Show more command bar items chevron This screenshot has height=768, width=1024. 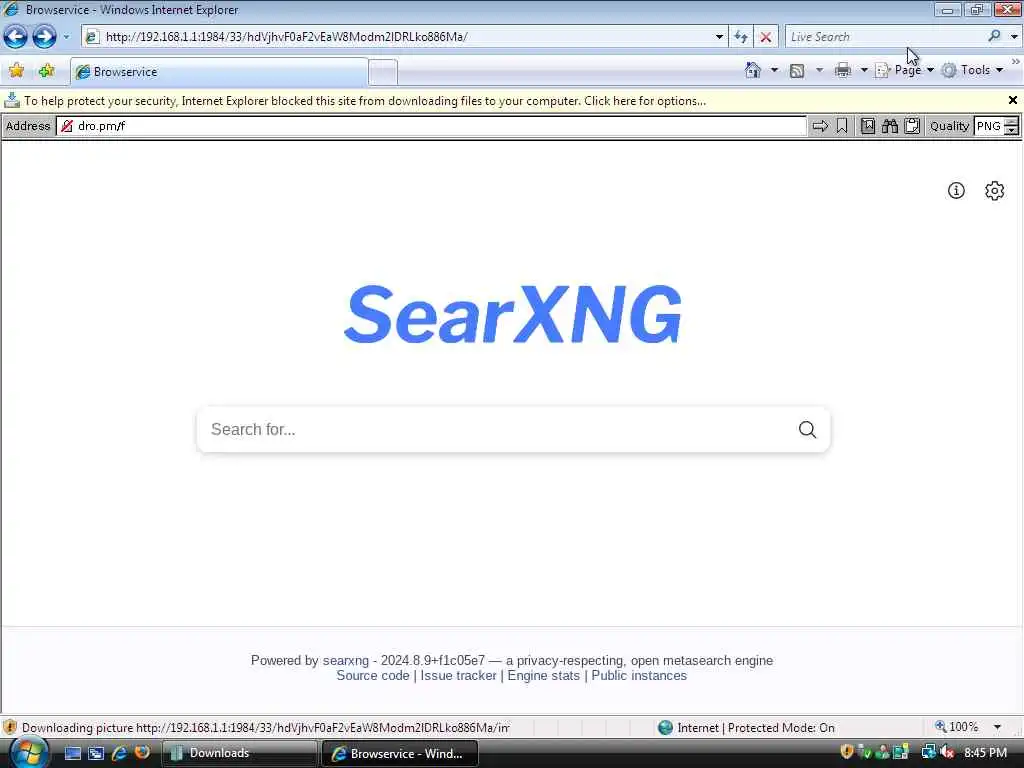1016,62
